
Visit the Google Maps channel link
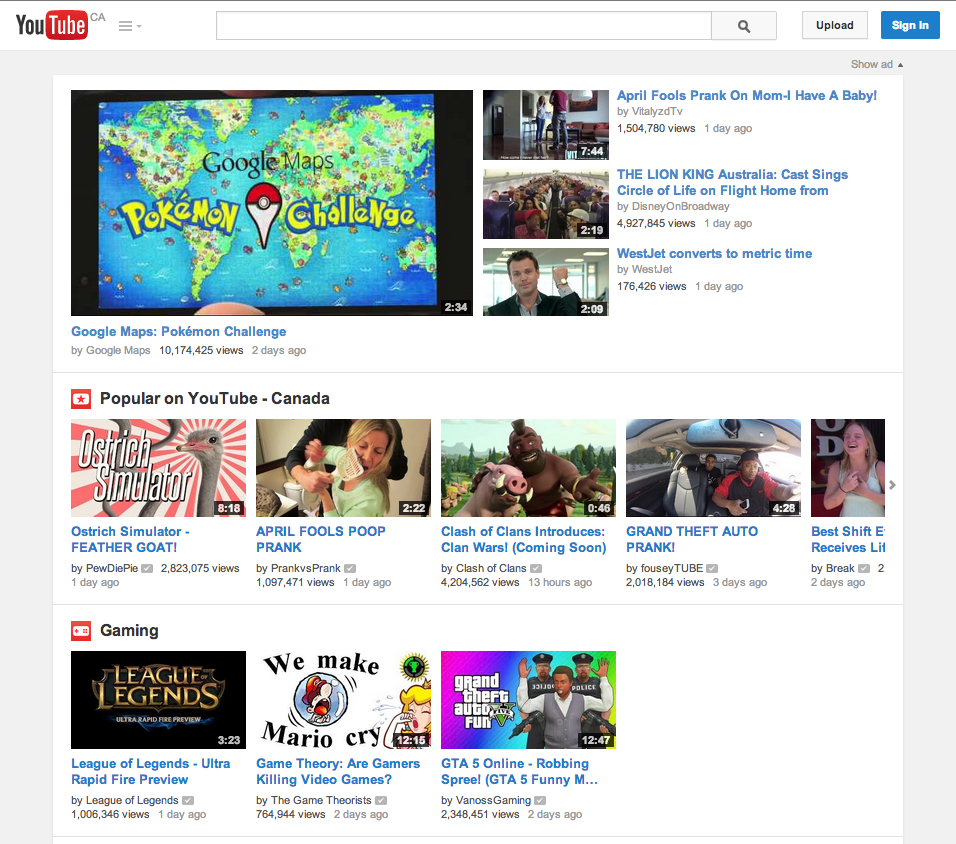pyautogui.click(x=118, y=350)
